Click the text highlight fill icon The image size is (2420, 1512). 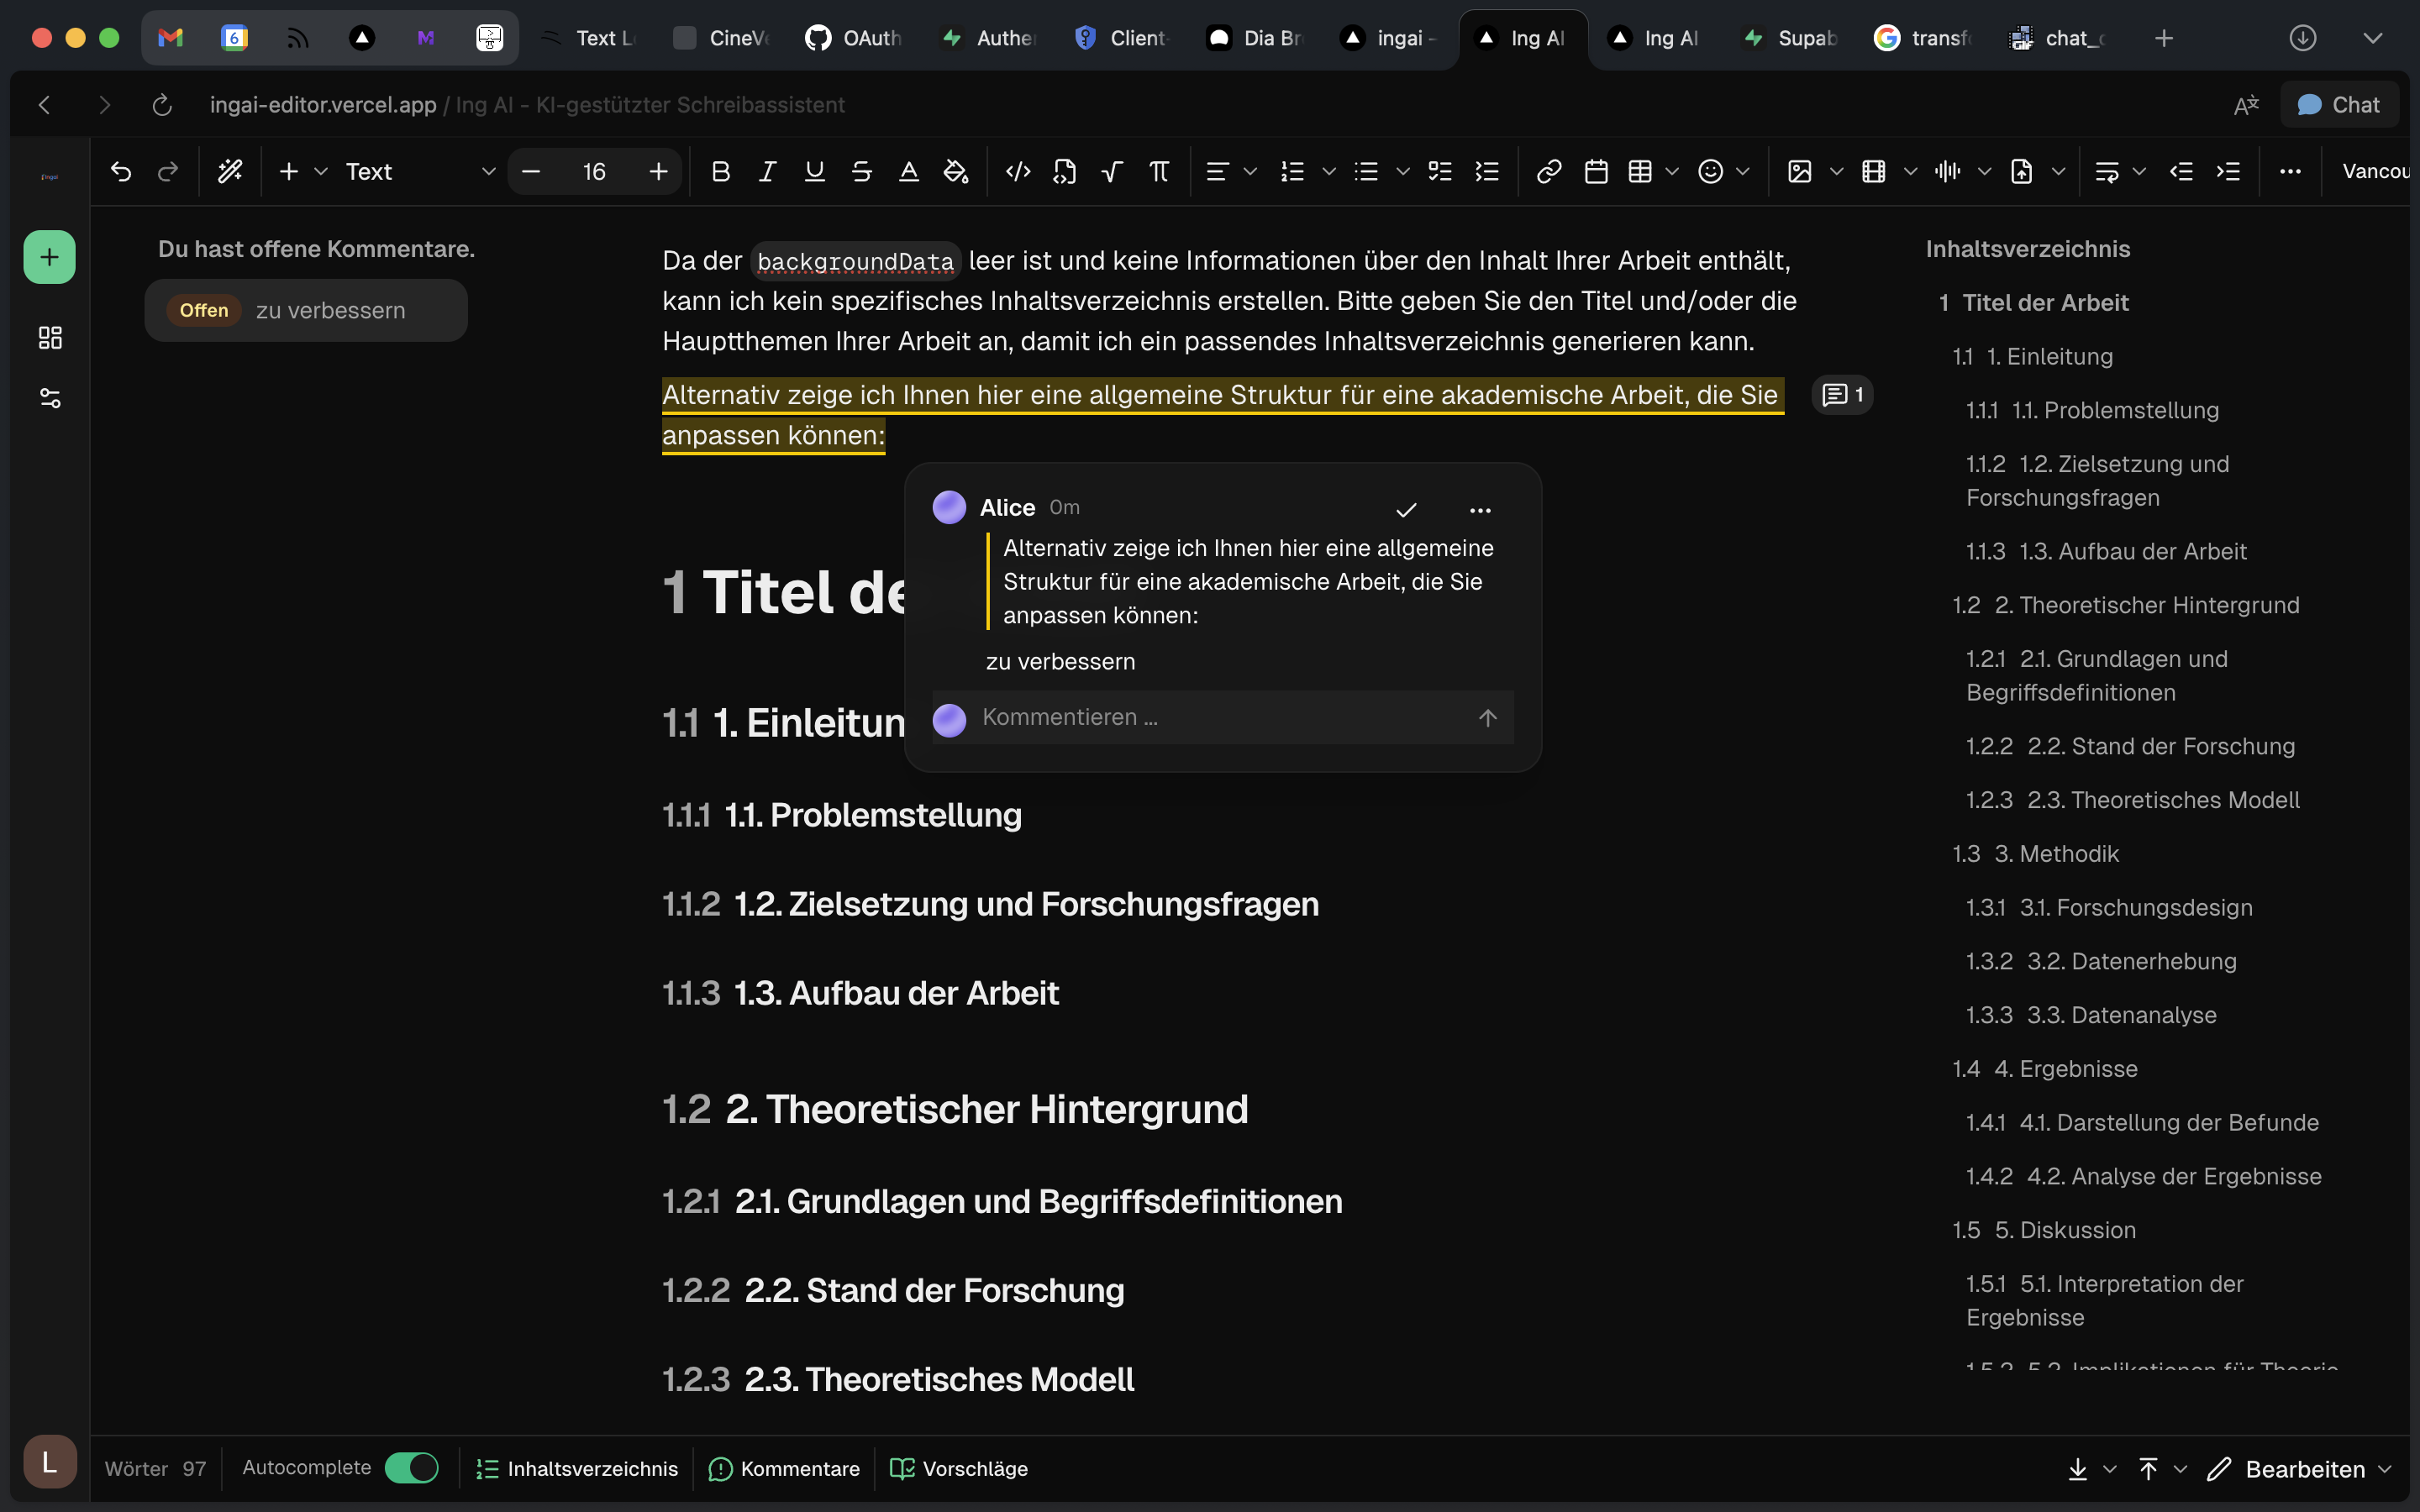pyautogui.click(x=956, y=172)
